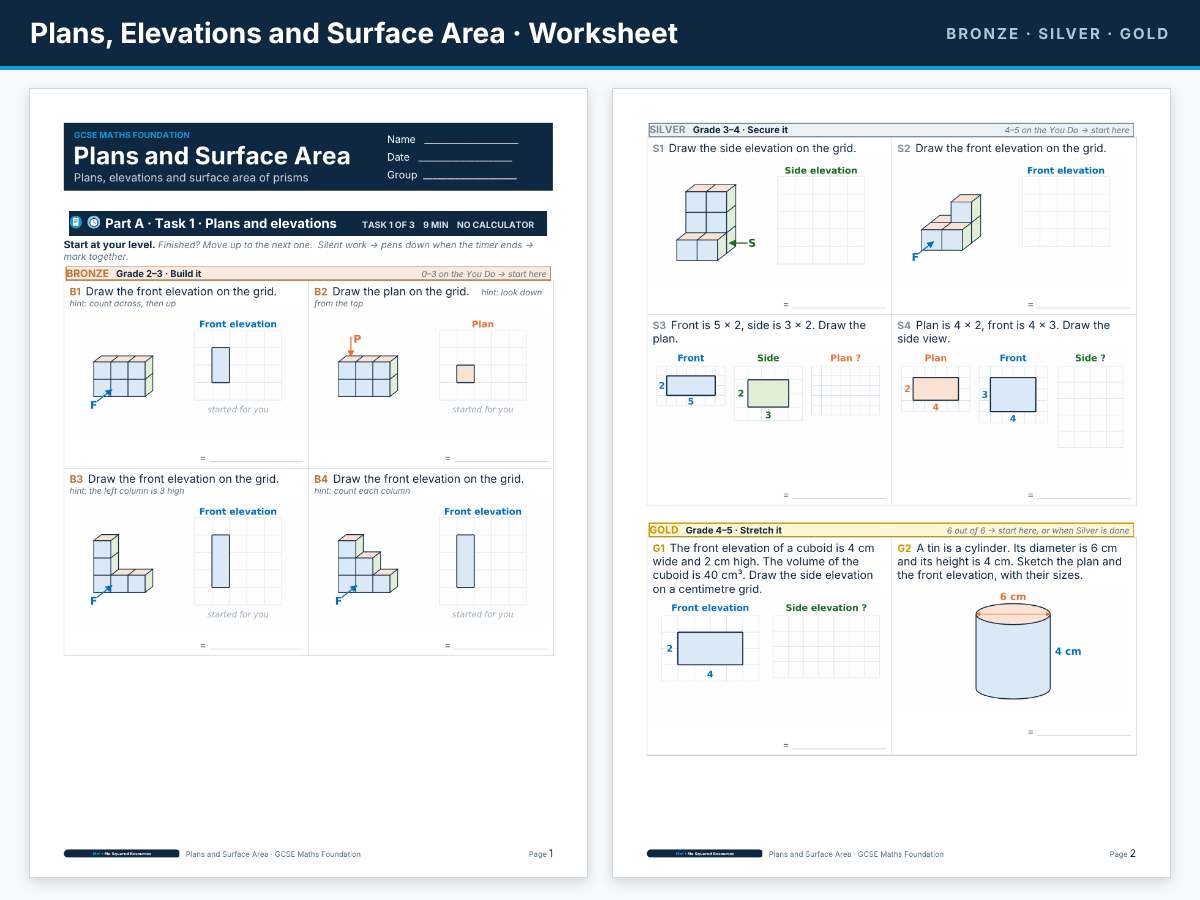Click the orange P arrow label in B2
1200x900 pixels.
(x=357, y=339)
